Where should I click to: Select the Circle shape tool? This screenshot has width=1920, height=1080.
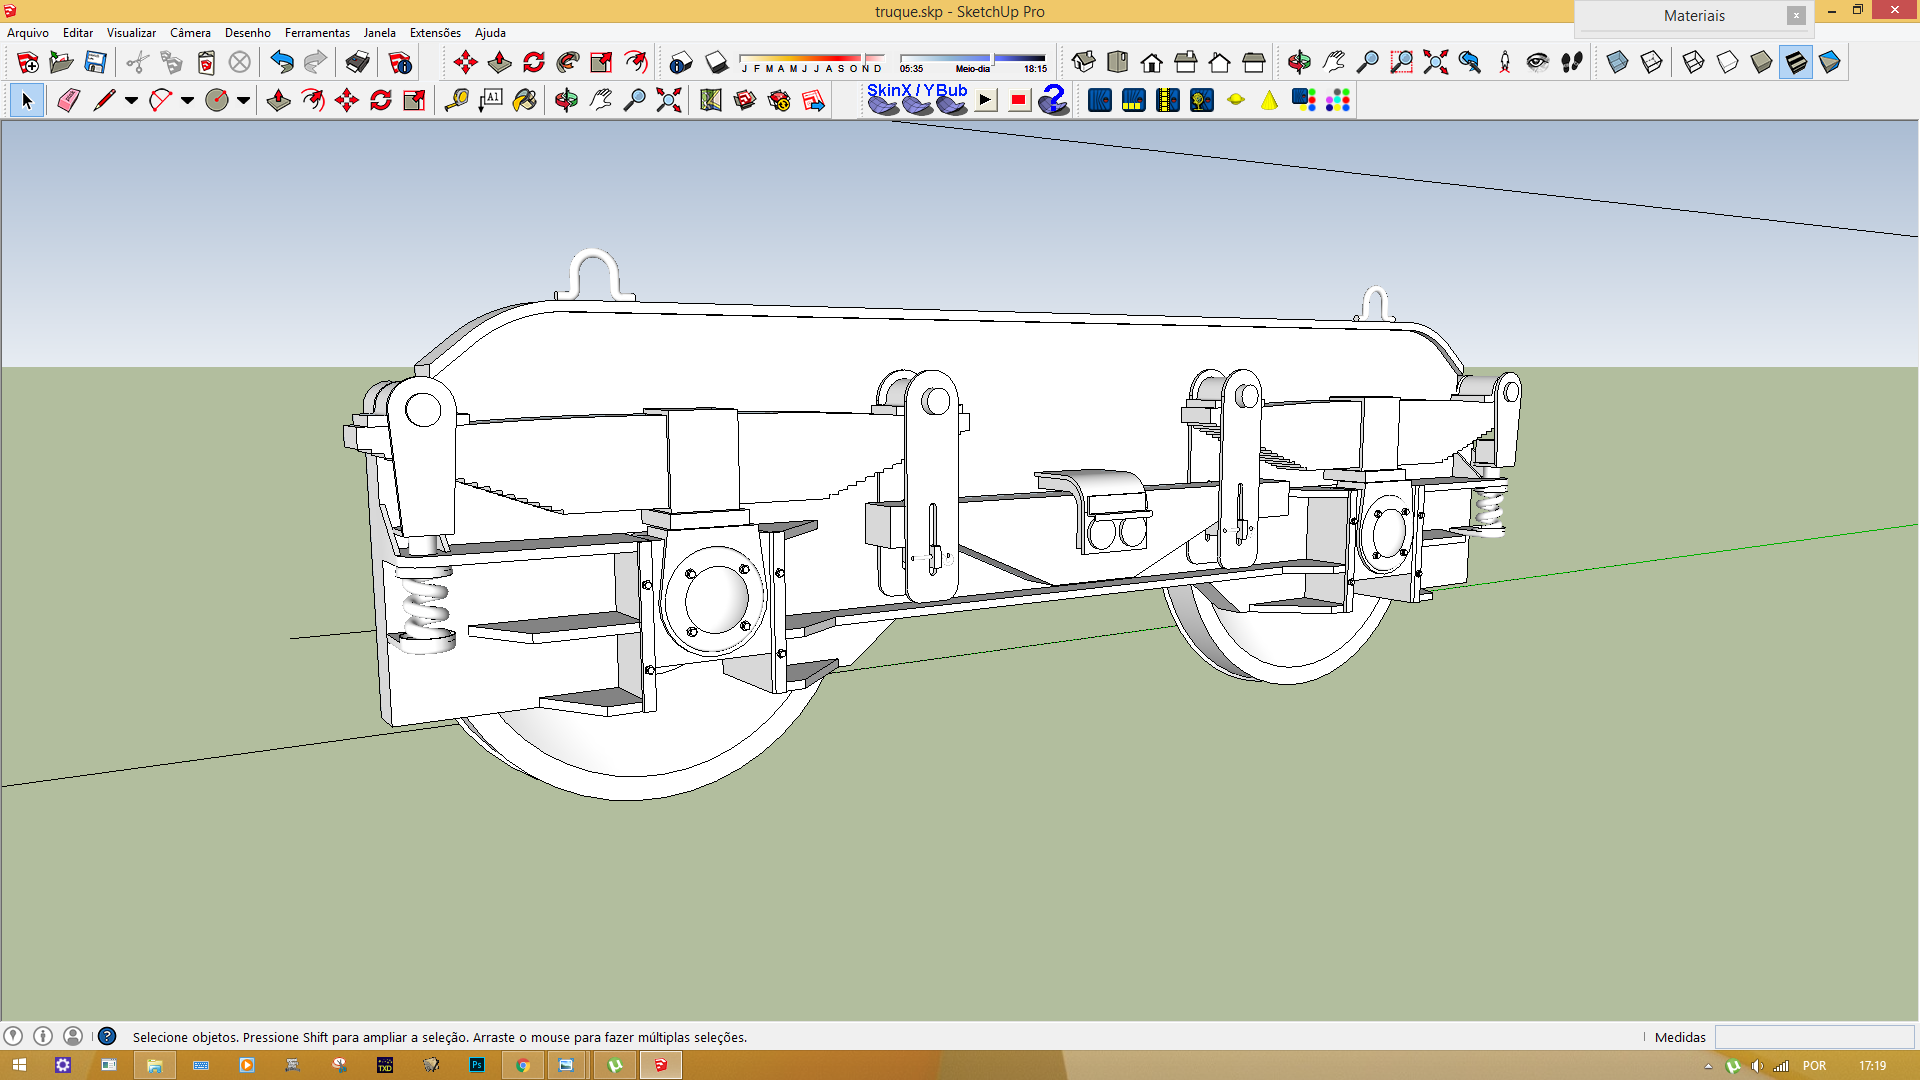(216, 100)
